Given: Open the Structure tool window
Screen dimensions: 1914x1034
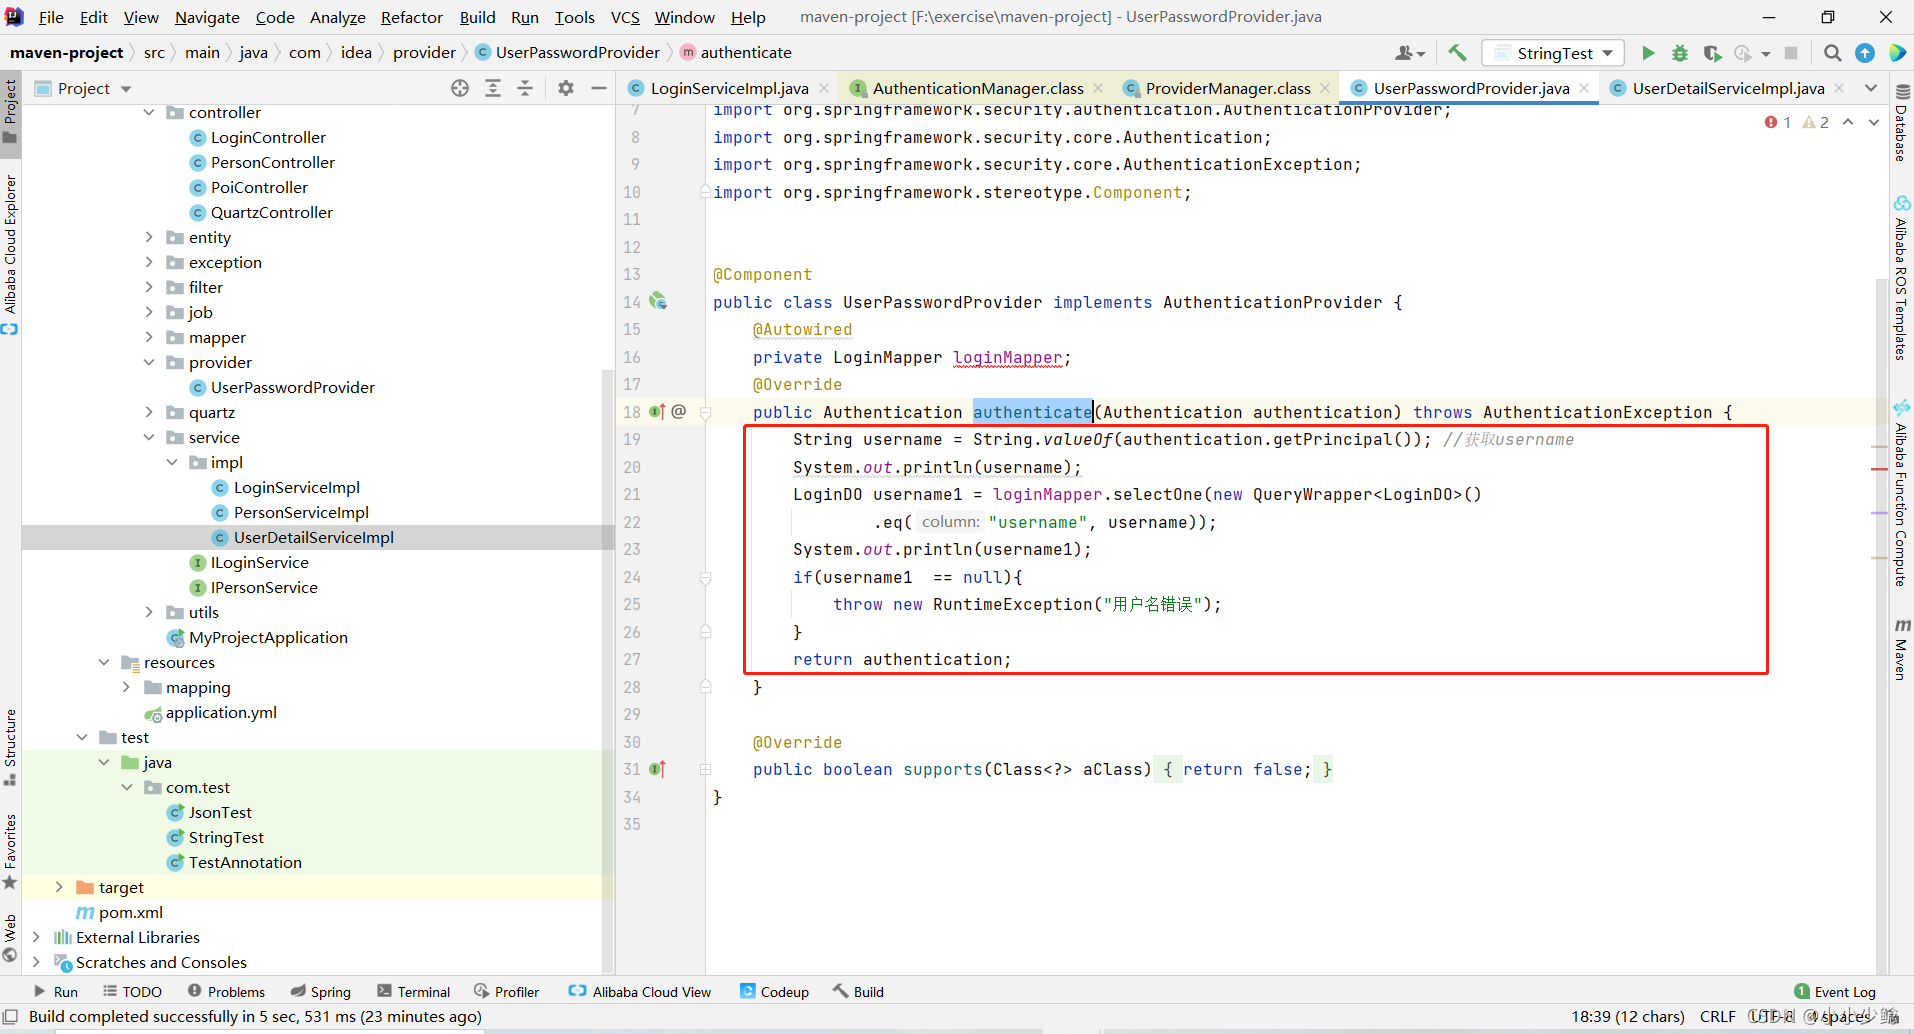Looking at the screenshot, I should pos(10,746).
